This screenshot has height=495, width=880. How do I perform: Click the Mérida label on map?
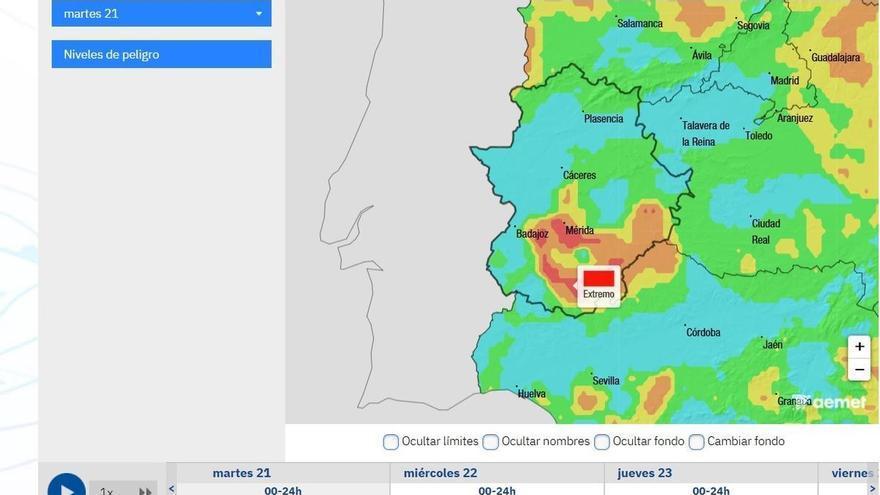[580, 230]
